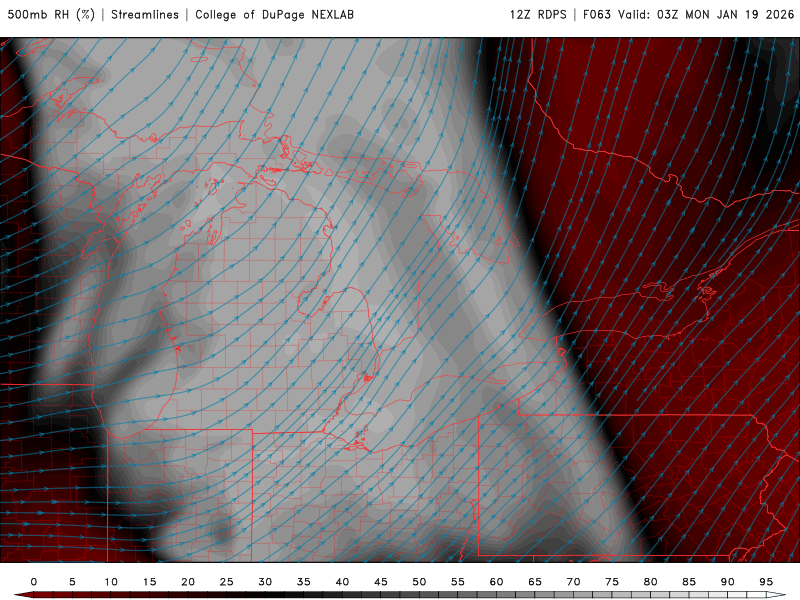Click the colorbar value 60
The width and height of the screenshot is (800, 600).
pyautogui.click(x=496, y=582)
